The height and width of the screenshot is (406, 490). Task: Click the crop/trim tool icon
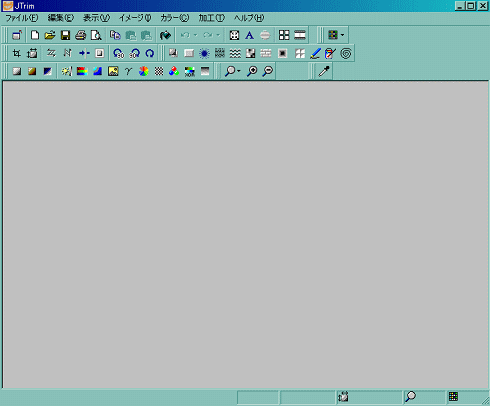click(17, 53)
